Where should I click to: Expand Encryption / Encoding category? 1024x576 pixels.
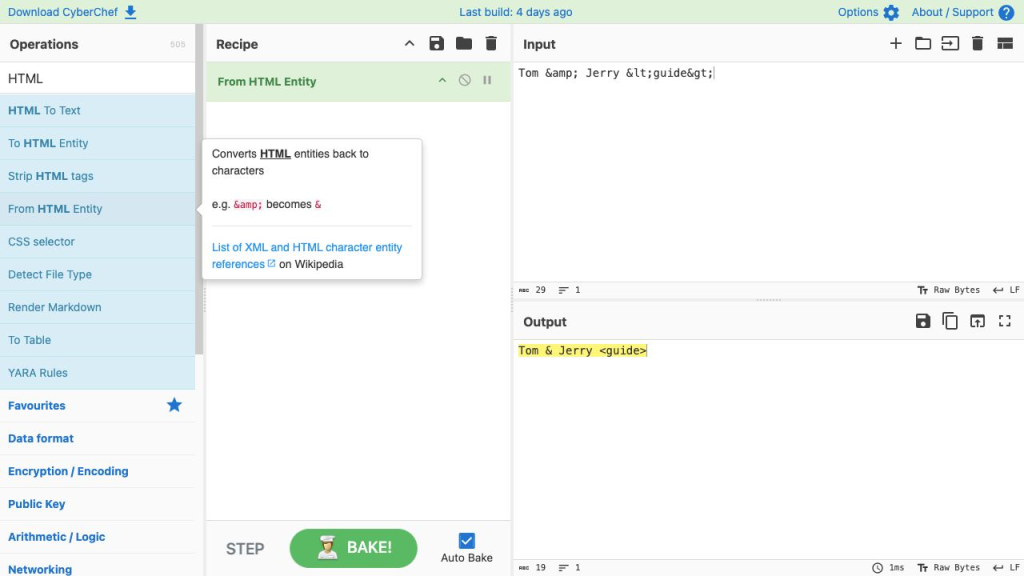97,471
